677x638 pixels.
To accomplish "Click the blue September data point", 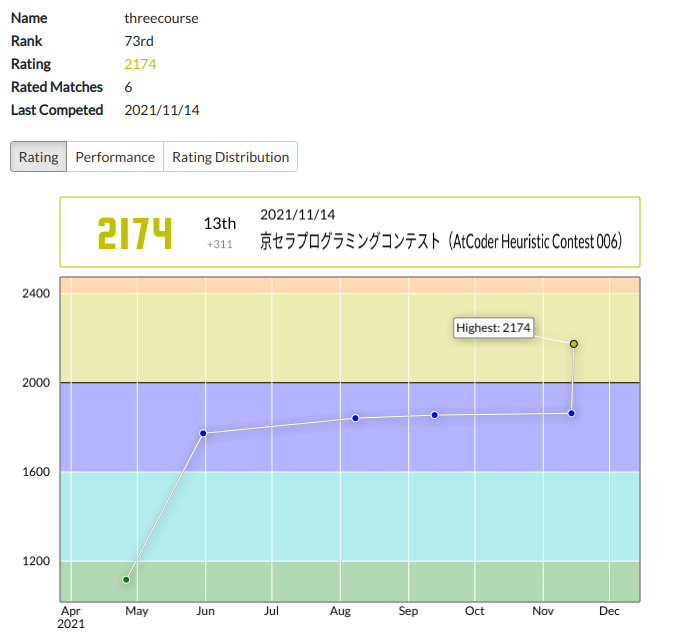I will point(435,415).
